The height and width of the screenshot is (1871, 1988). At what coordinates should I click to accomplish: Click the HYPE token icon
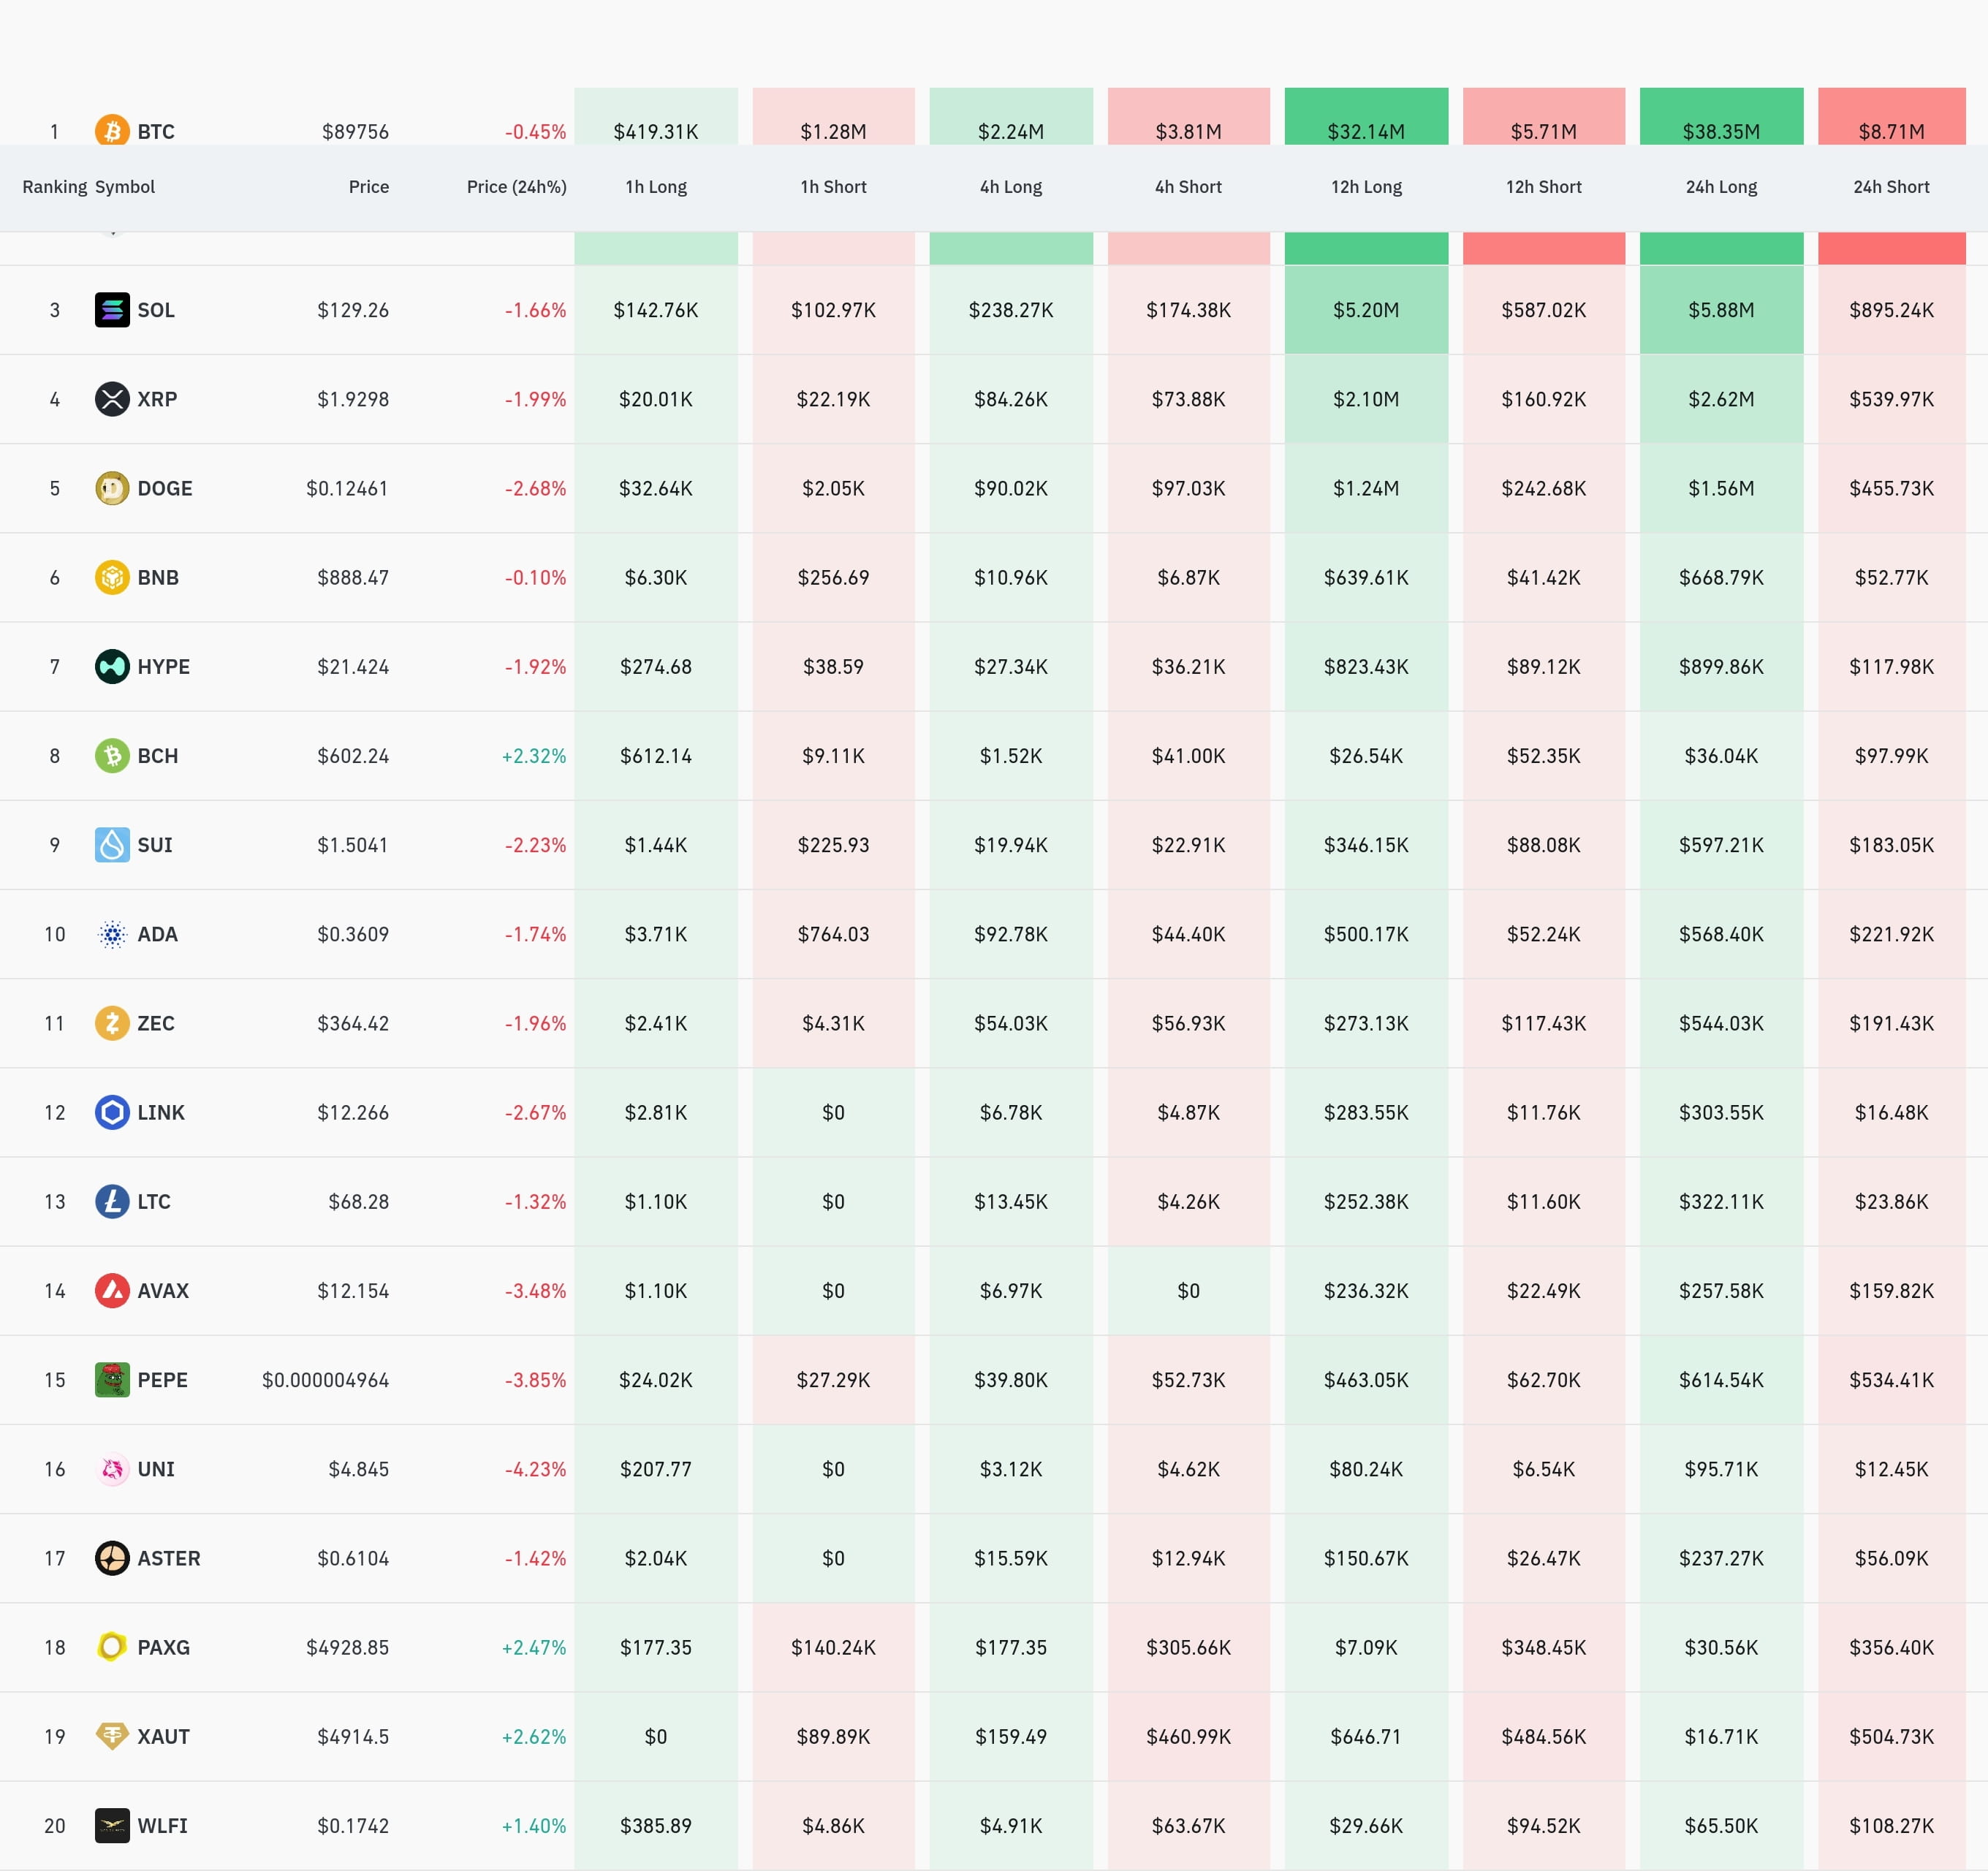click(x=112, y=666)
